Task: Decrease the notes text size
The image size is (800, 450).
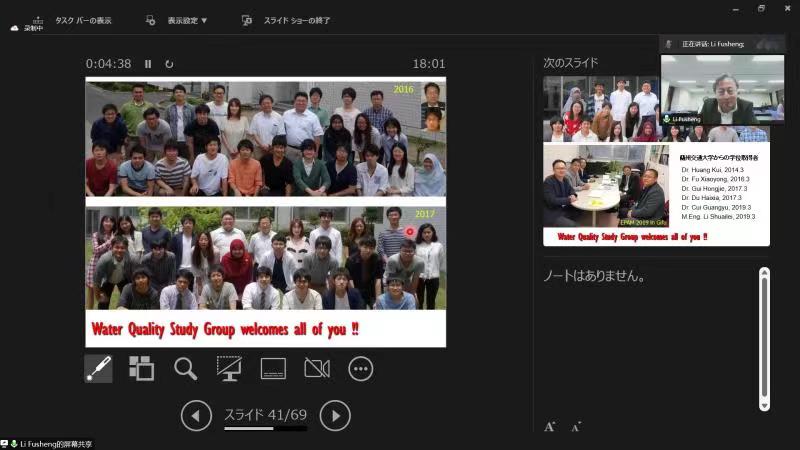Action: (576, 427)
